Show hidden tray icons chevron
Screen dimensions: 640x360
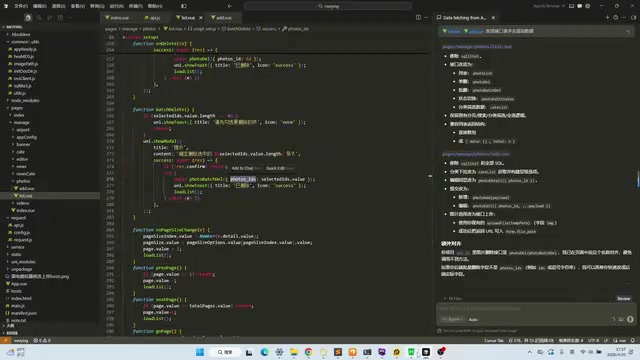point(529,352)
